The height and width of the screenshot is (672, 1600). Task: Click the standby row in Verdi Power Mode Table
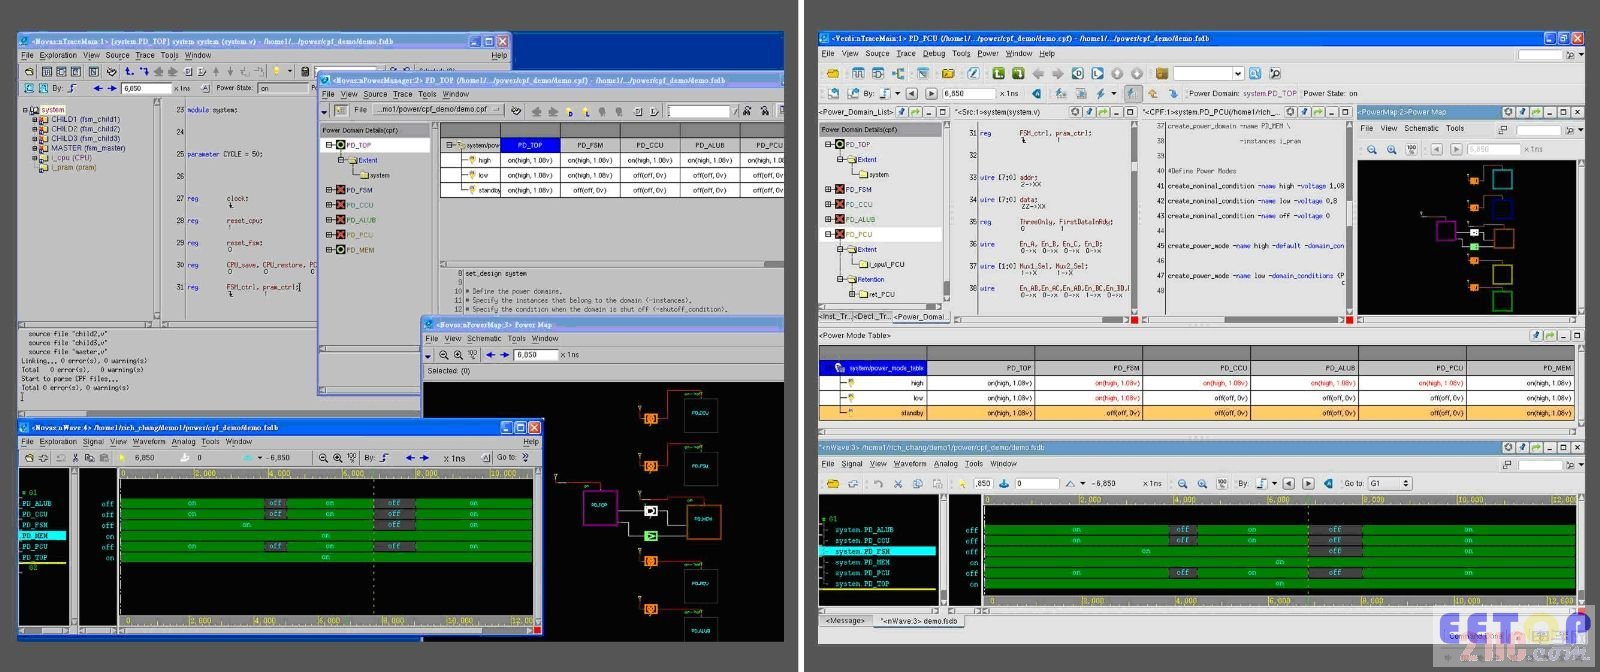1196,413
